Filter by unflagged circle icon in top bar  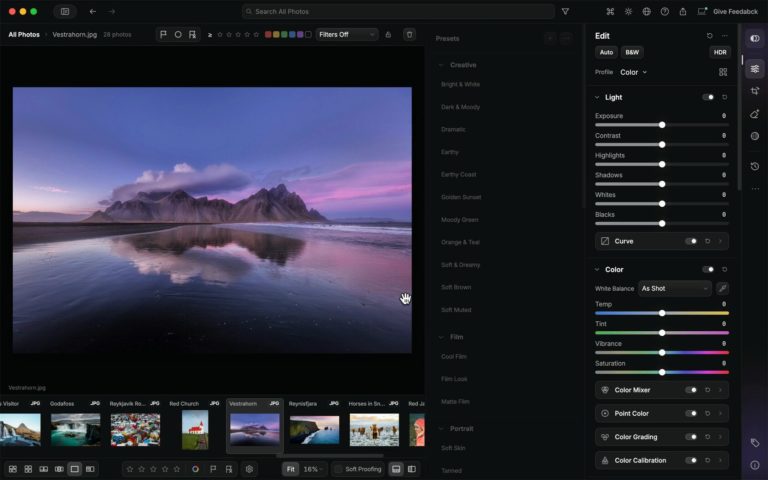178,34
